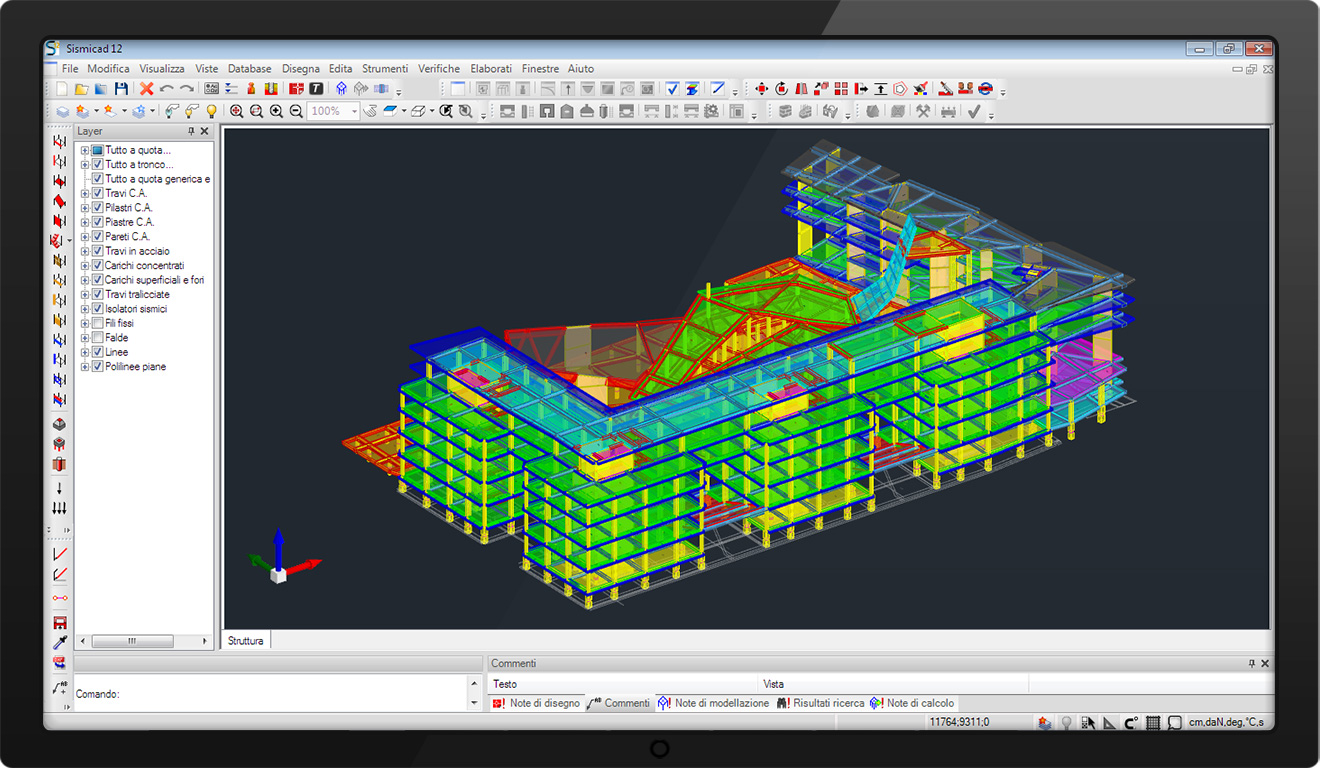Image resolution: width=1320 pixels, height=768 pixels.
Task: Open the 100% zoom level dropdown
Action: click(354, 111)
